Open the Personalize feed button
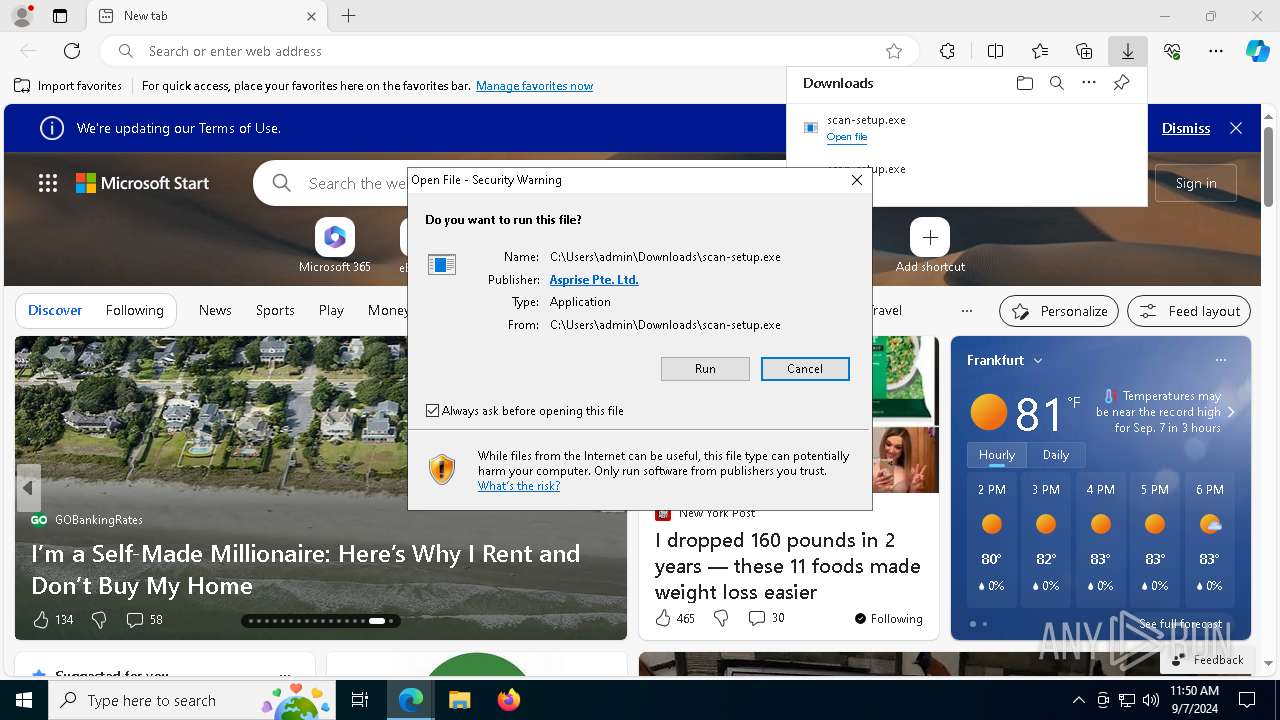Viewport: 1280px width, 720px height. 1059,311
